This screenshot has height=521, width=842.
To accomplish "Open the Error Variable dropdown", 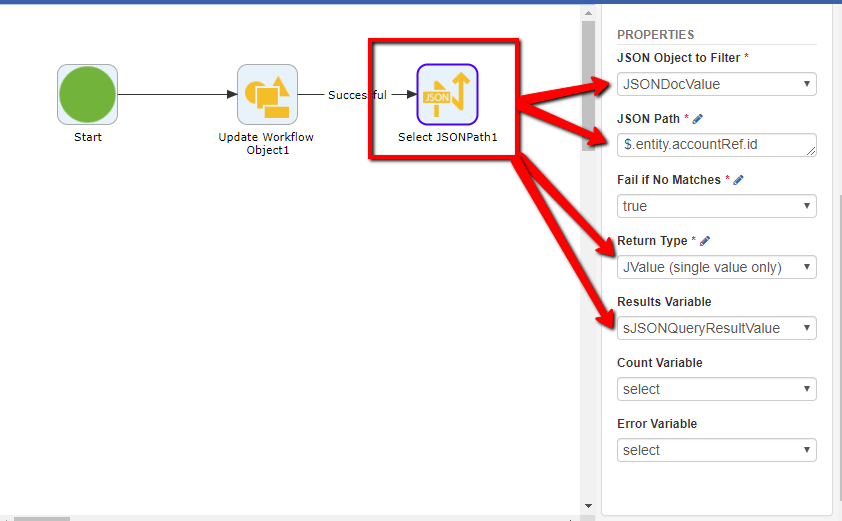I will 716,450.
